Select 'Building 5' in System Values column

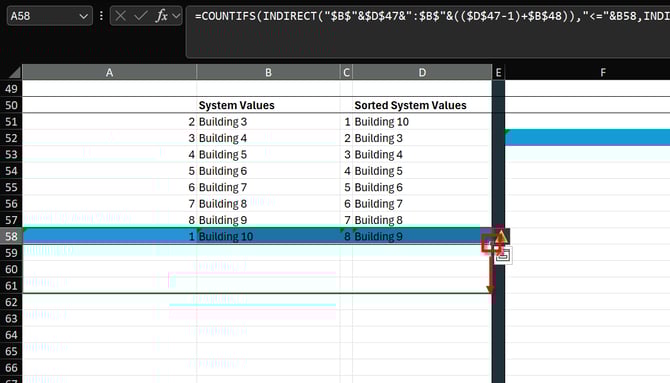point(268,154)
